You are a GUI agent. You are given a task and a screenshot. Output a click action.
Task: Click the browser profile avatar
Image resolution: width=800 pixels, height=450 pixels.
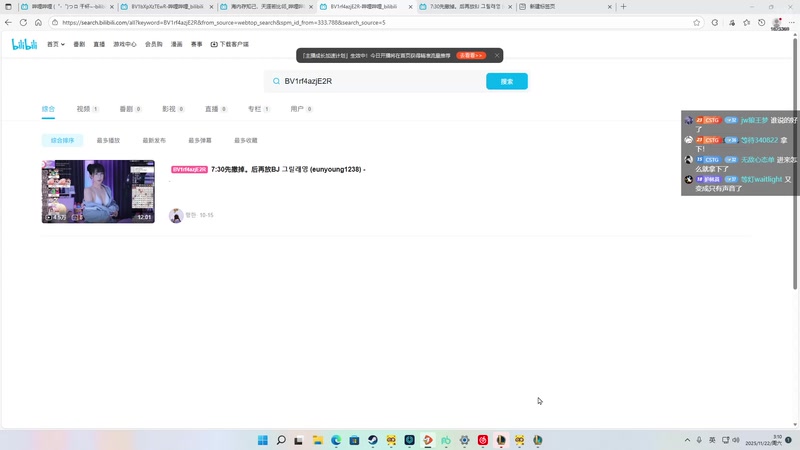coord(777,22)
